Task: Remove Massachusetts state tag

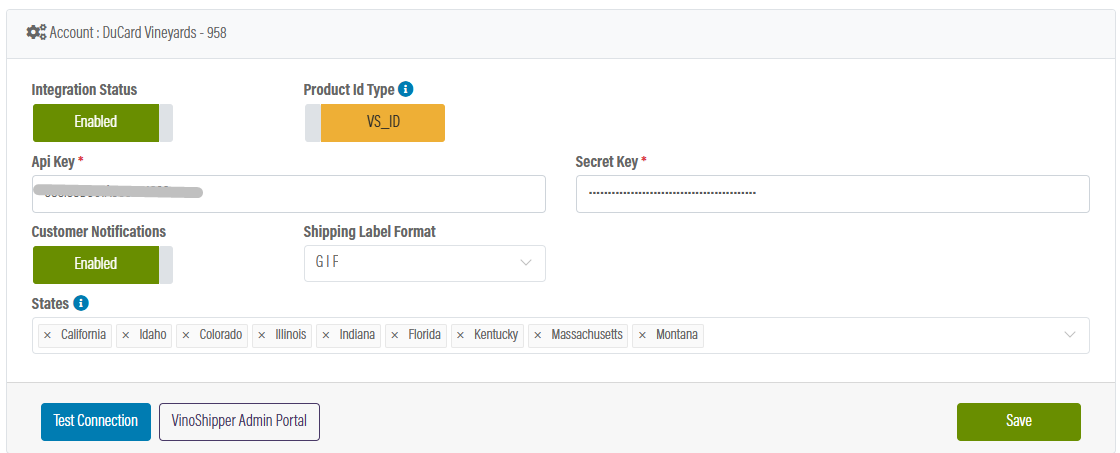Action: coord(537,335)
